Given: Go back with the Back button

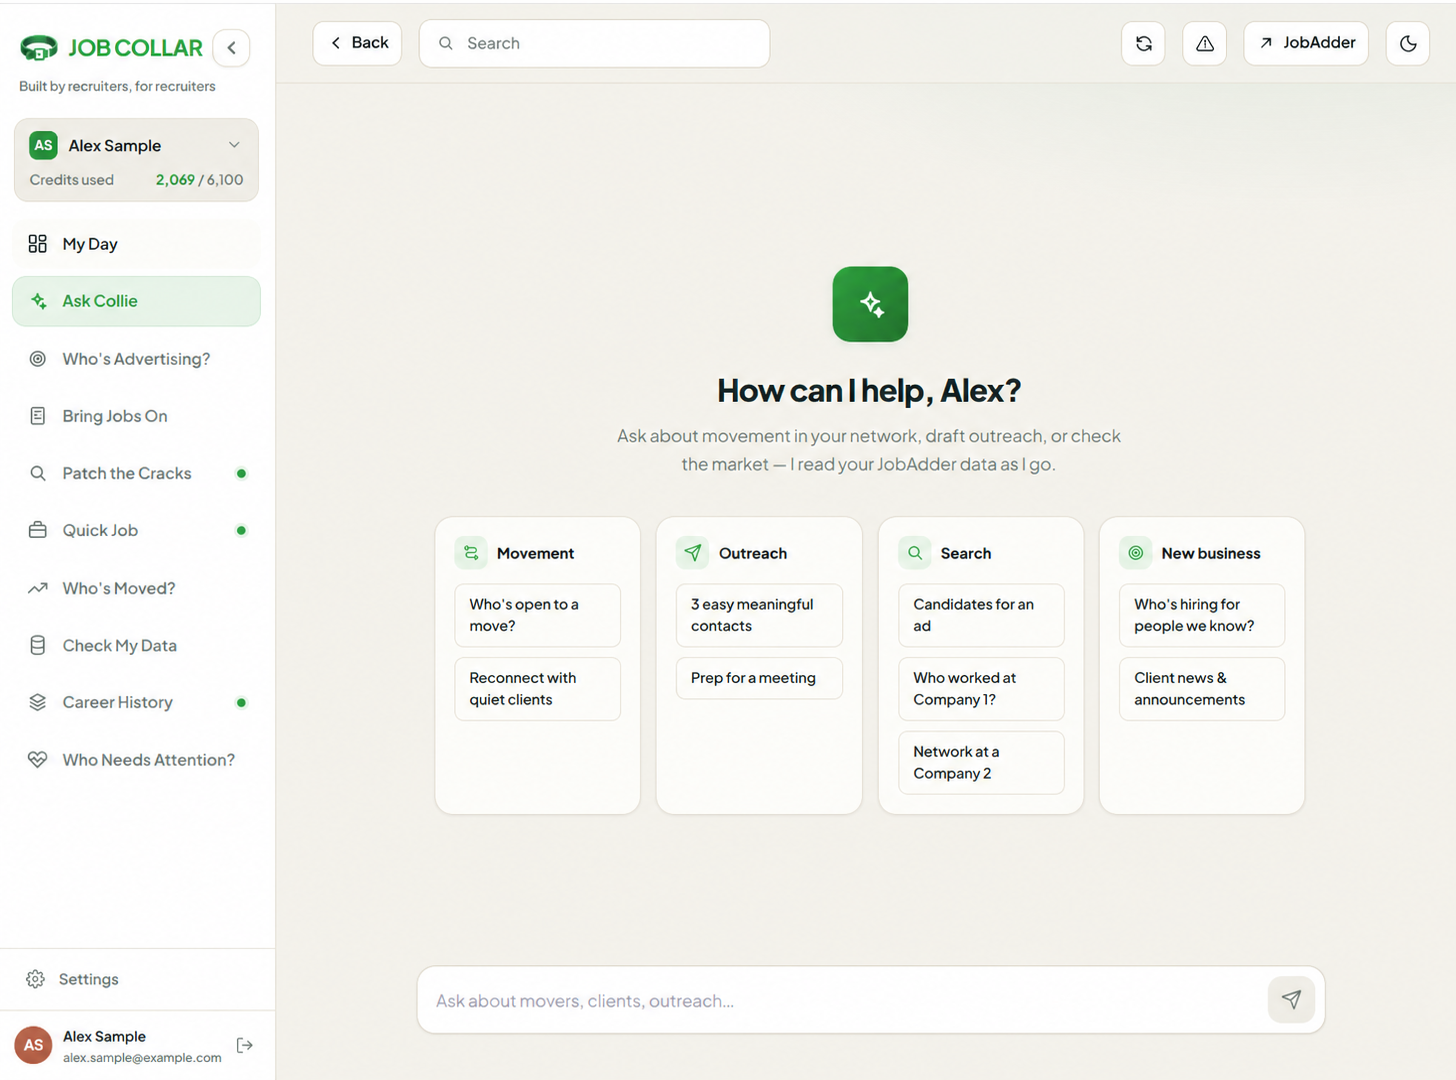Looking at the screenshot, I should (357, 43).
